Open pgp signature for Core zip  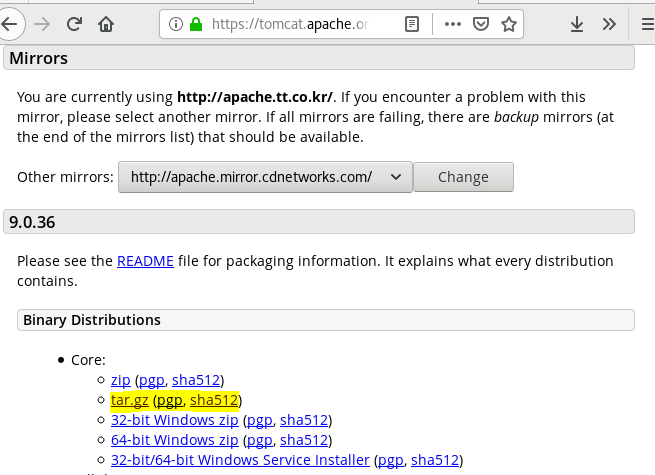pos(151,380)
